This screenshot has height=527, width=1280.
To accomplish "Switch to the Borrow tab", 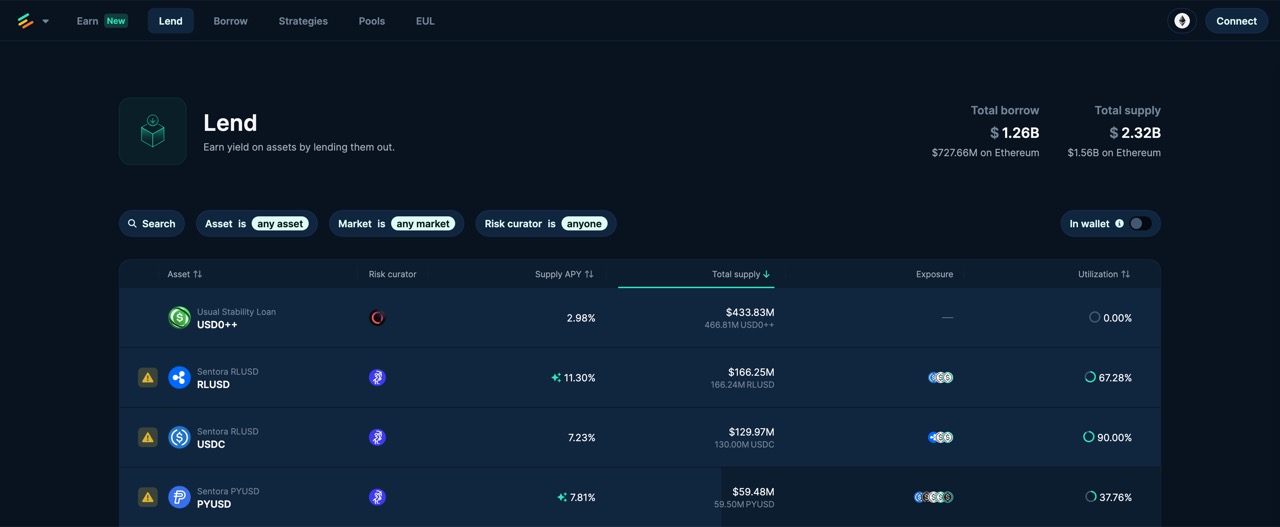I will [230, 21].
